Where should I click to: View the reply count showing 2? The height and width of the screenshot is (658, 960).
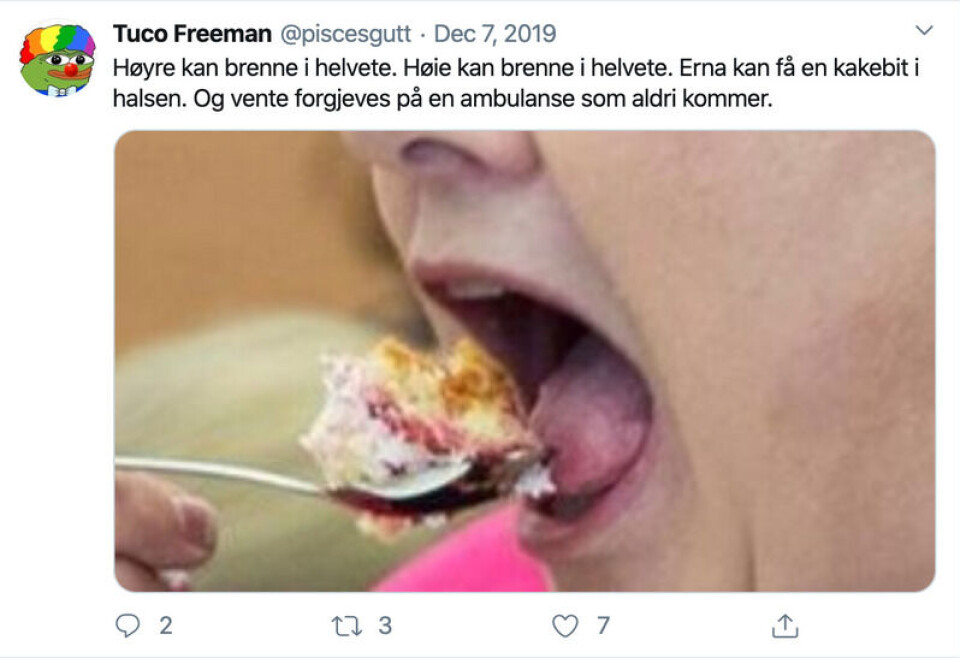166,626
